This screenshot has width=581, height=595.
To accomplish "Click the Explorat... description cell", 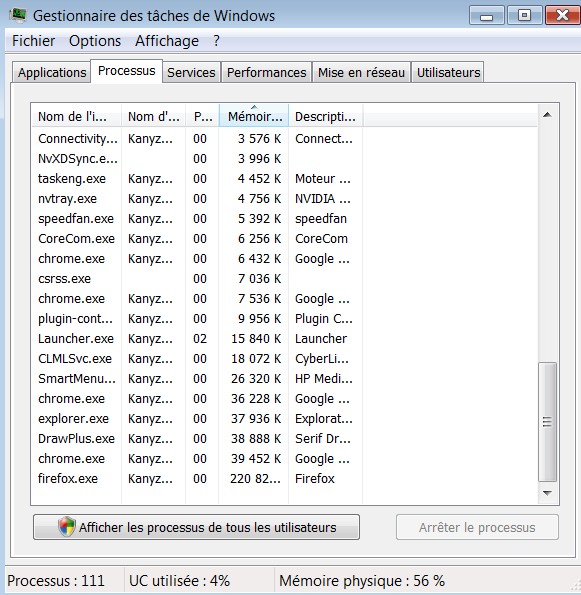I will click(x=324, y=419).
